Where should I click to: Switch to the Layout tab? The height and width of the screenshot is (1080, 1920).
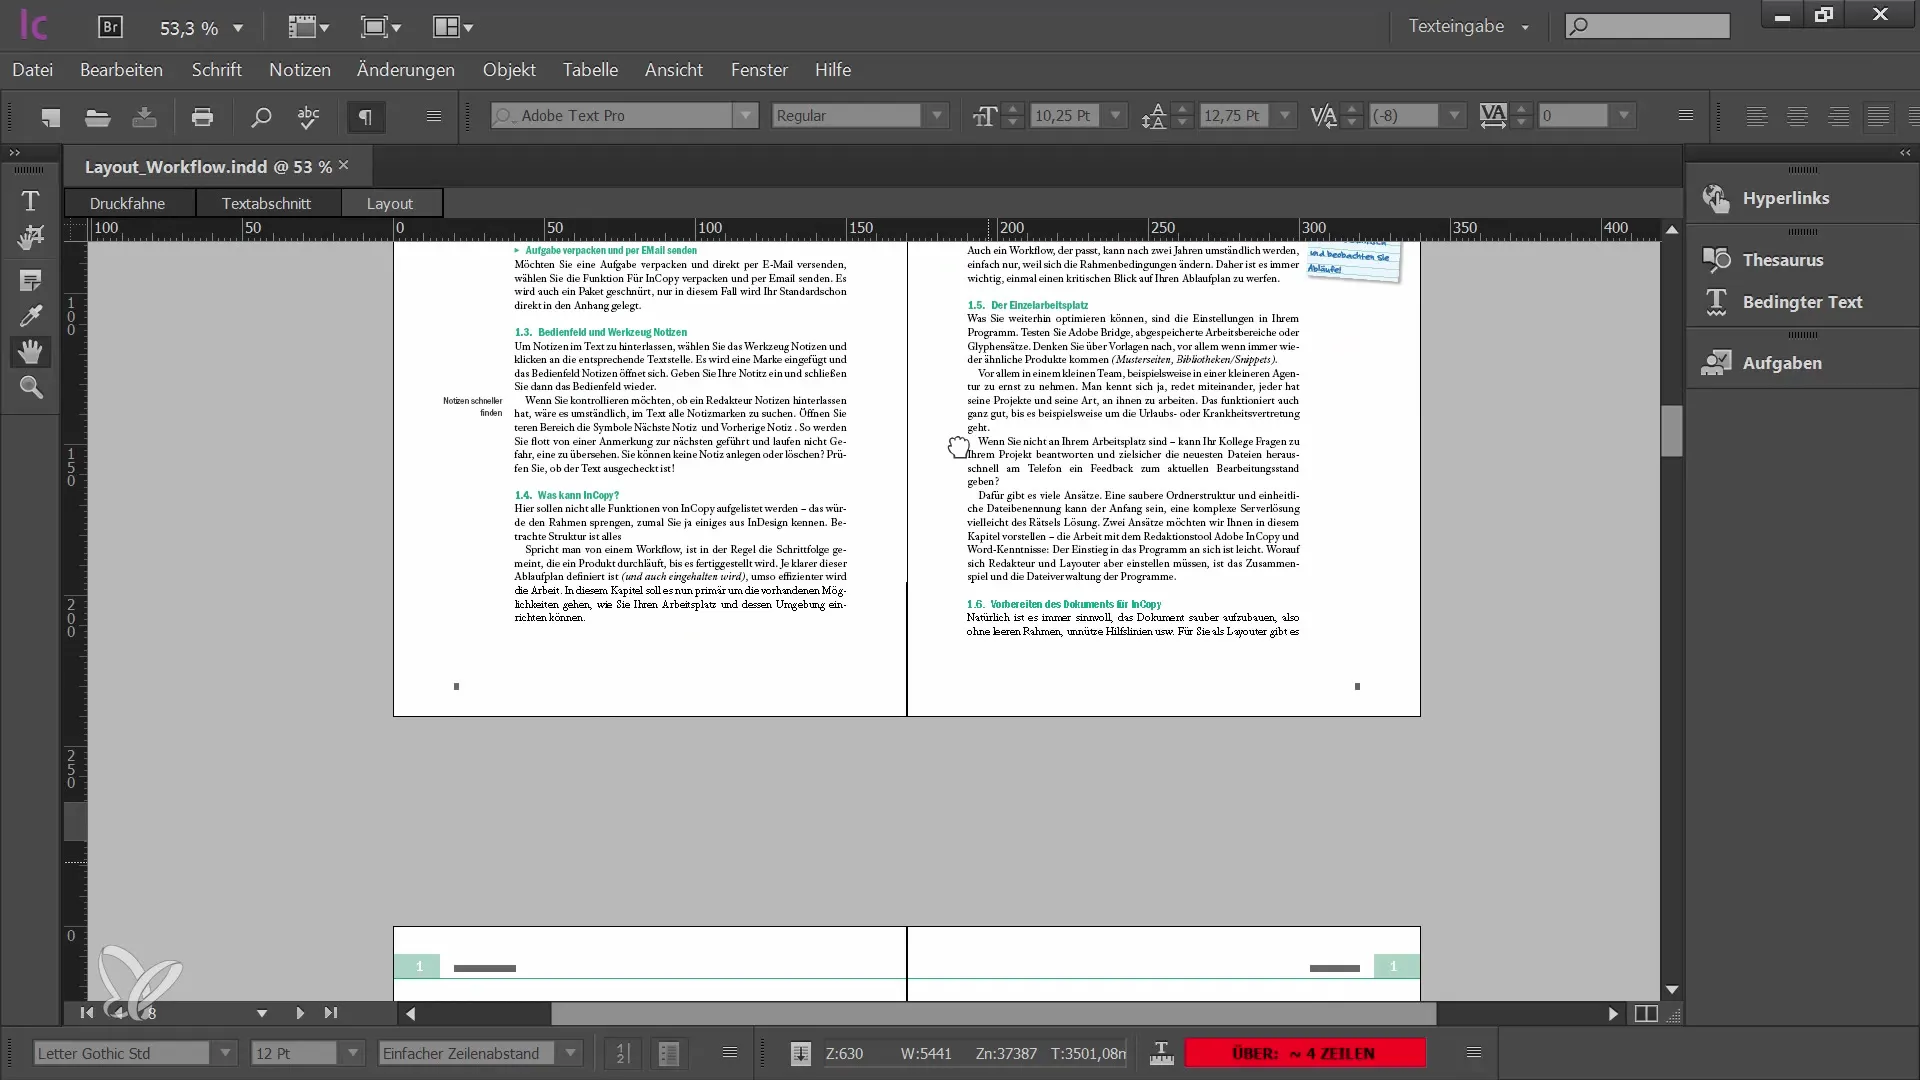click(x=388, y=202)
